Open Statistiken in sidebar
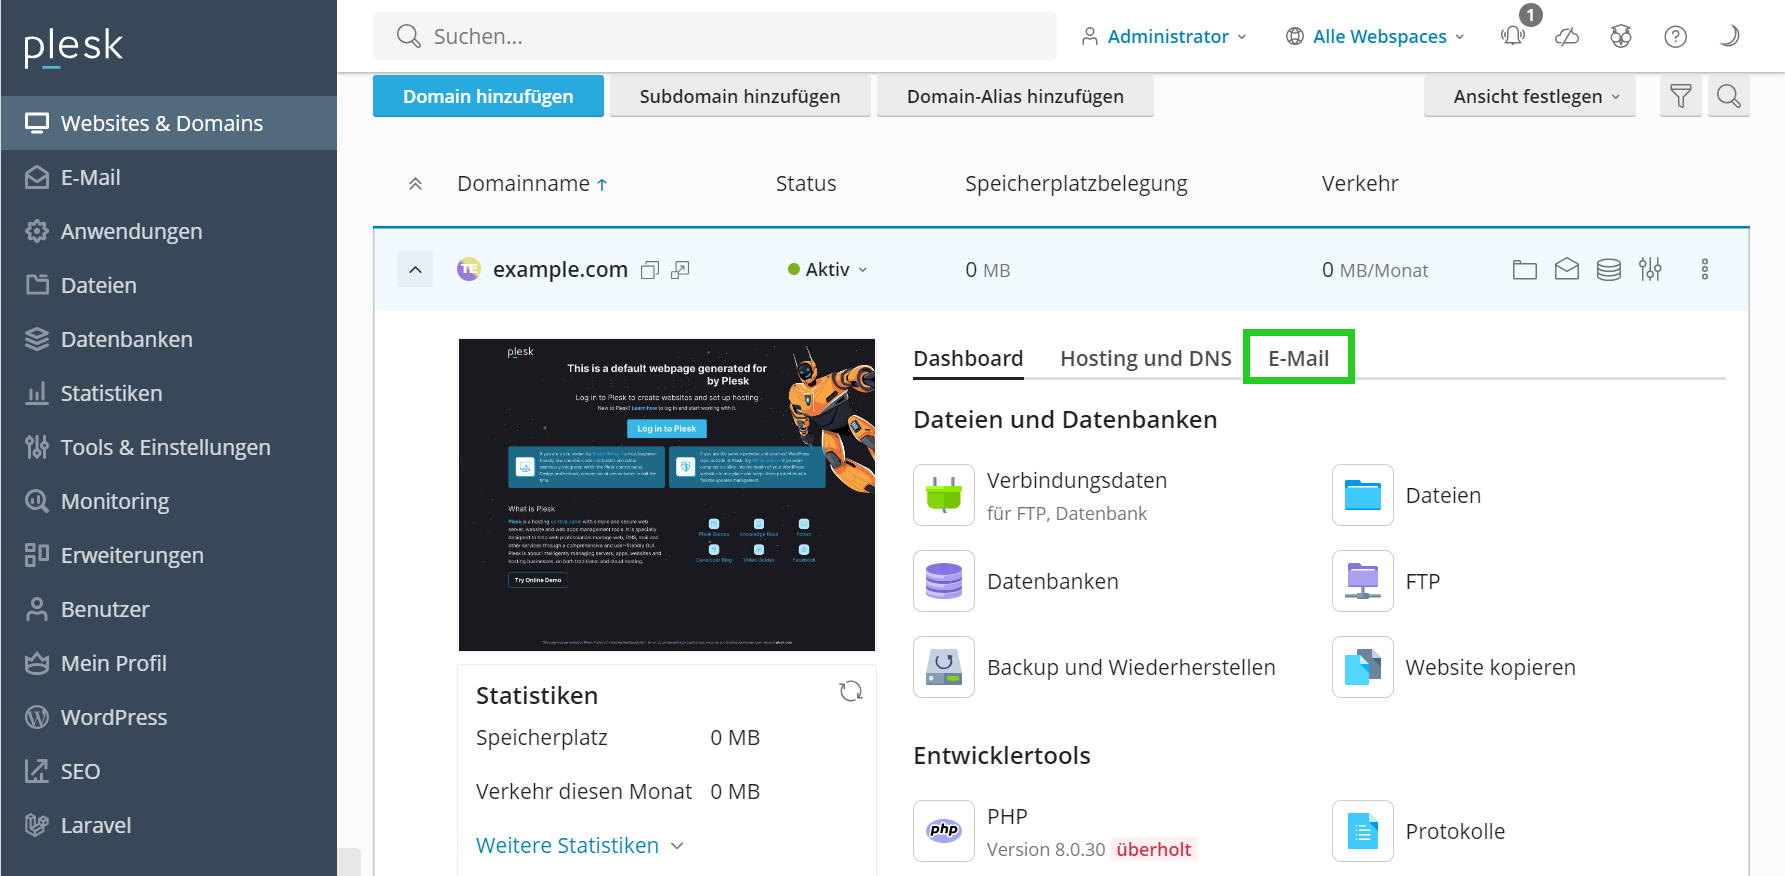1785x876 pixels. pos(168,393)
